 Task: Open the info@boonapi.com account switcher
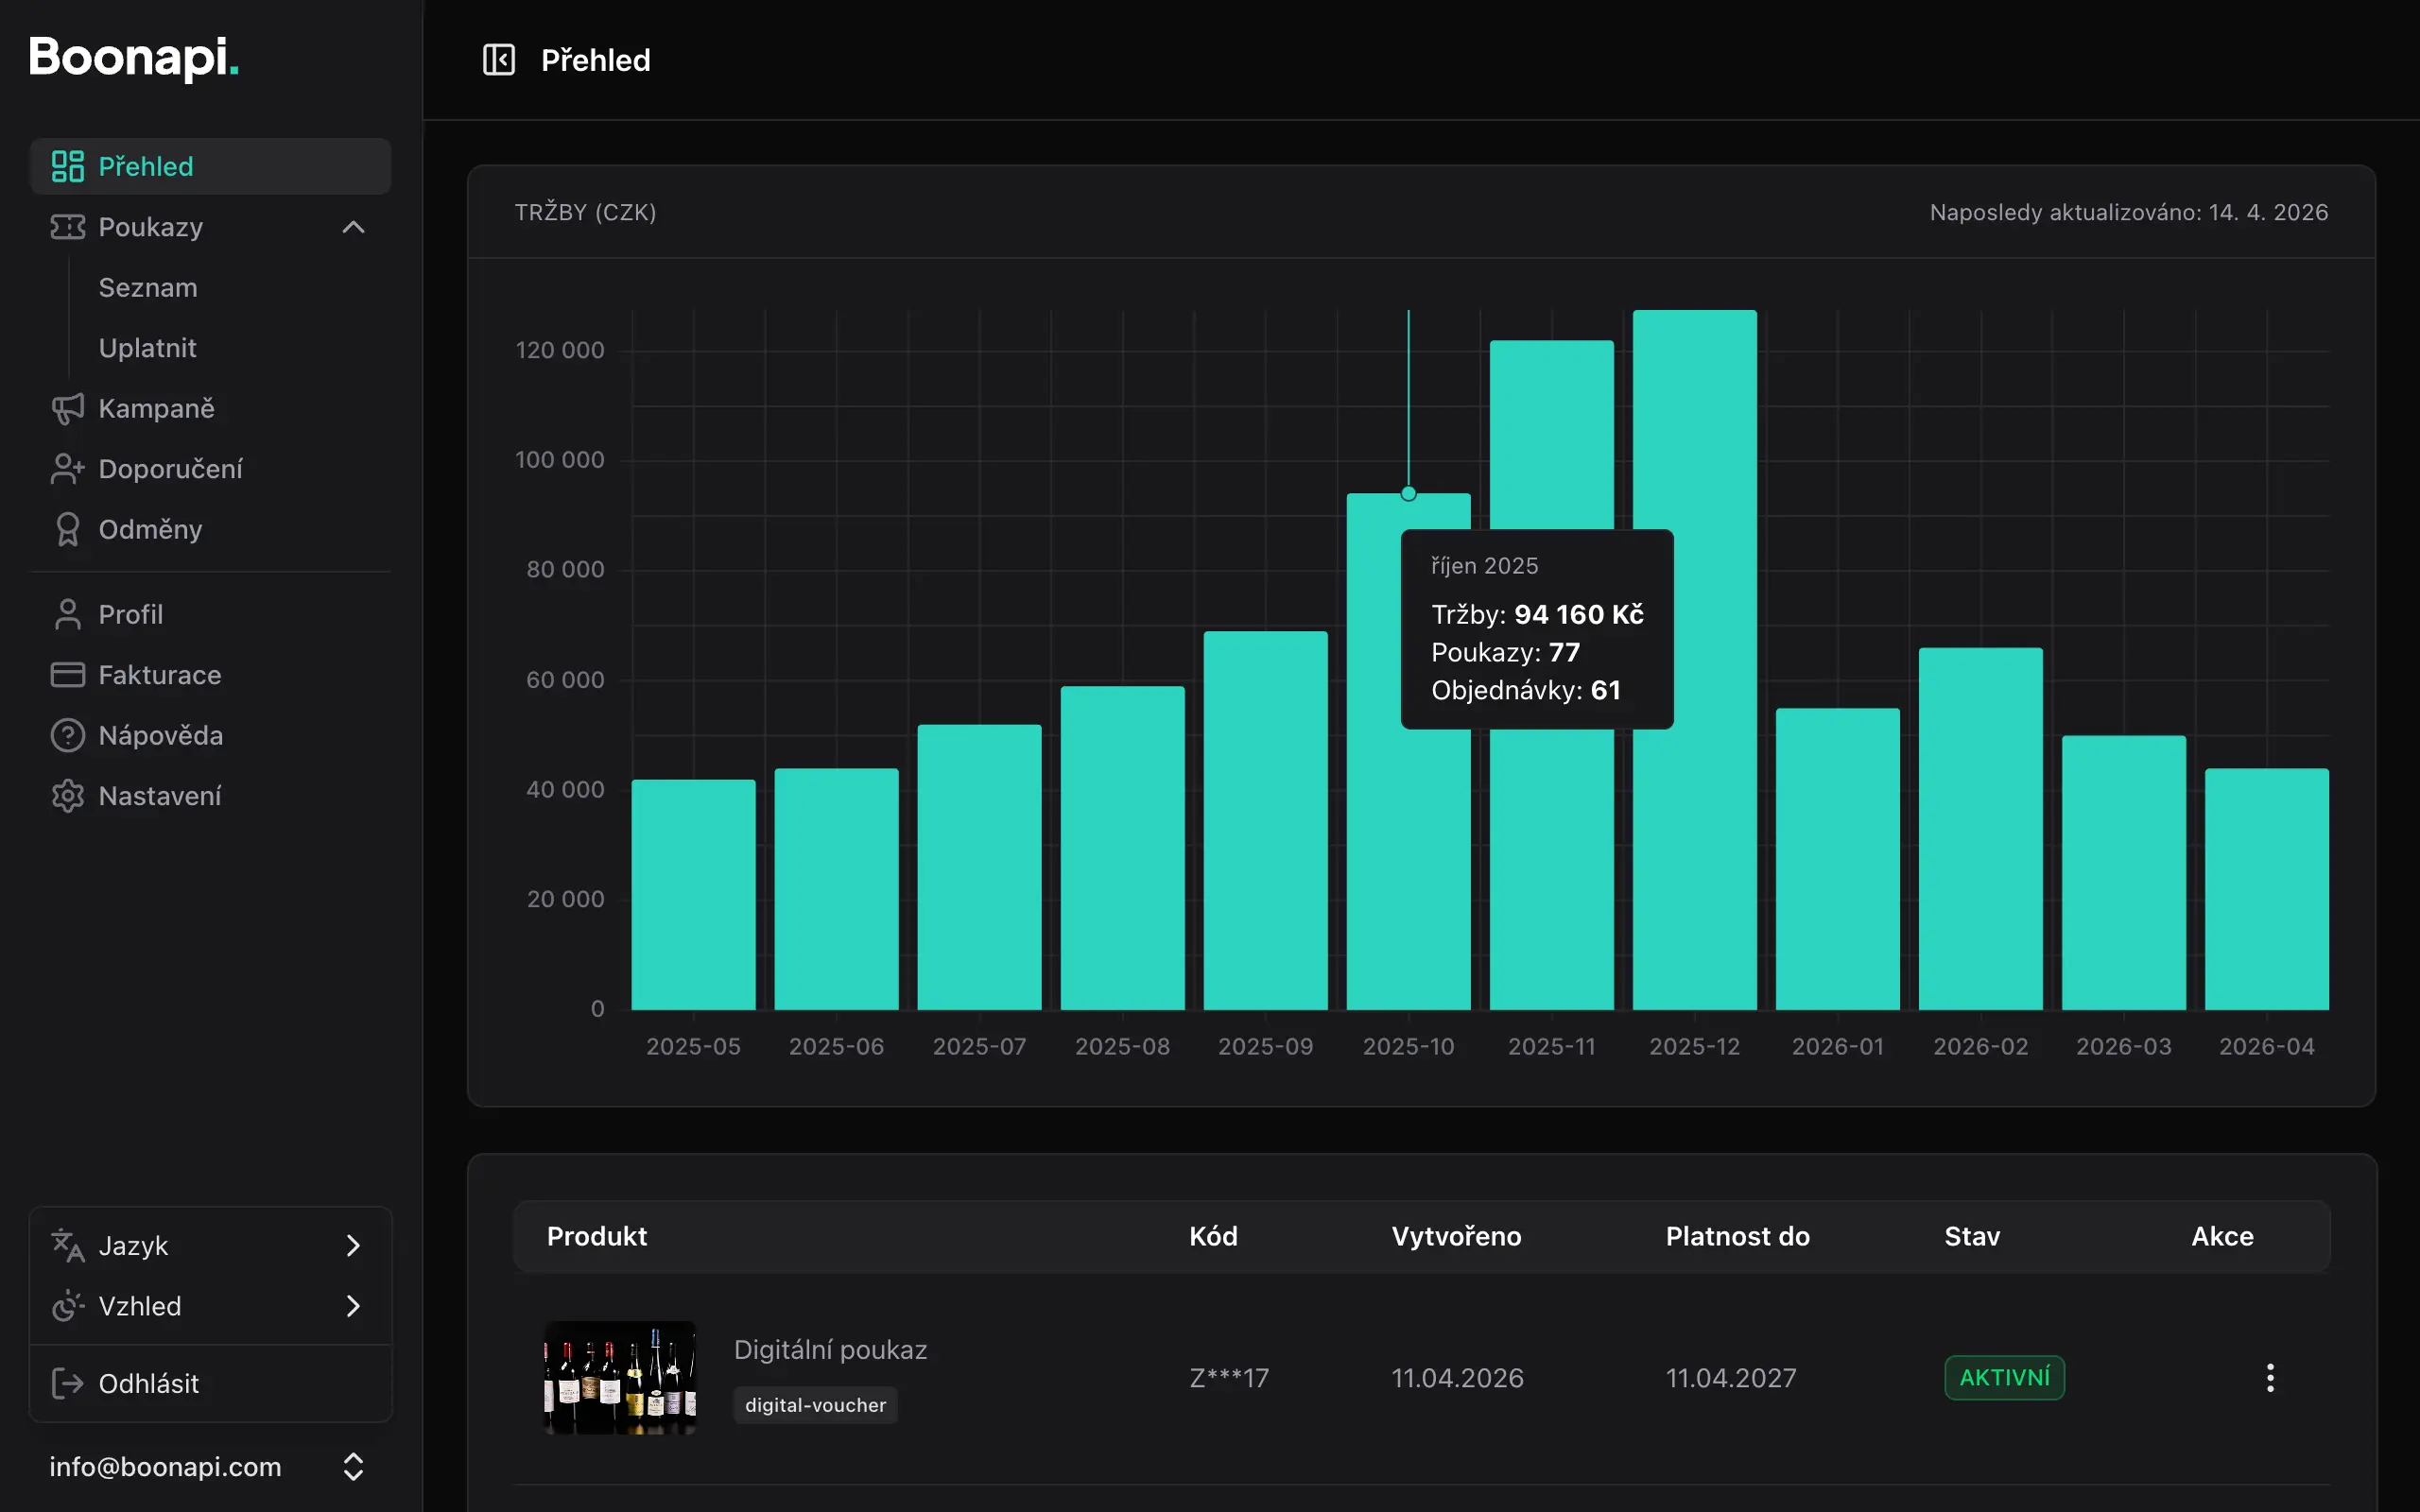pyautogui.click(x=352, y=1466)
